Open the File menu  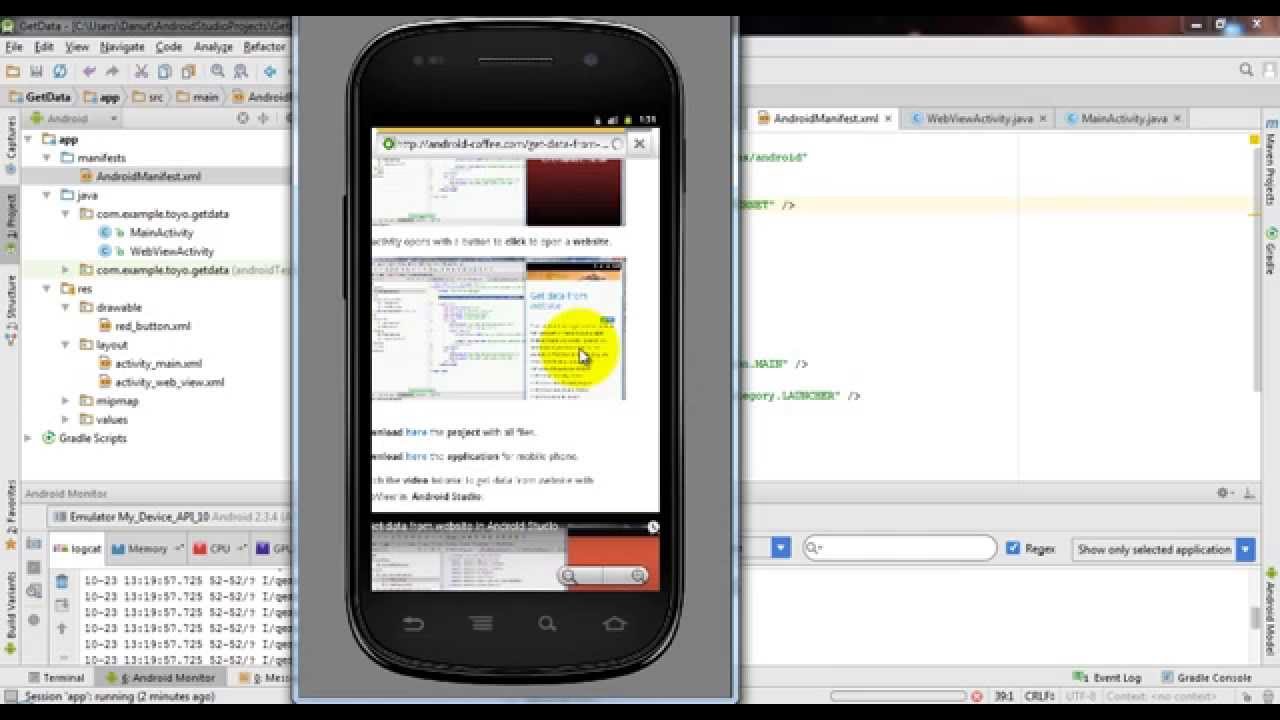point(14,47)
